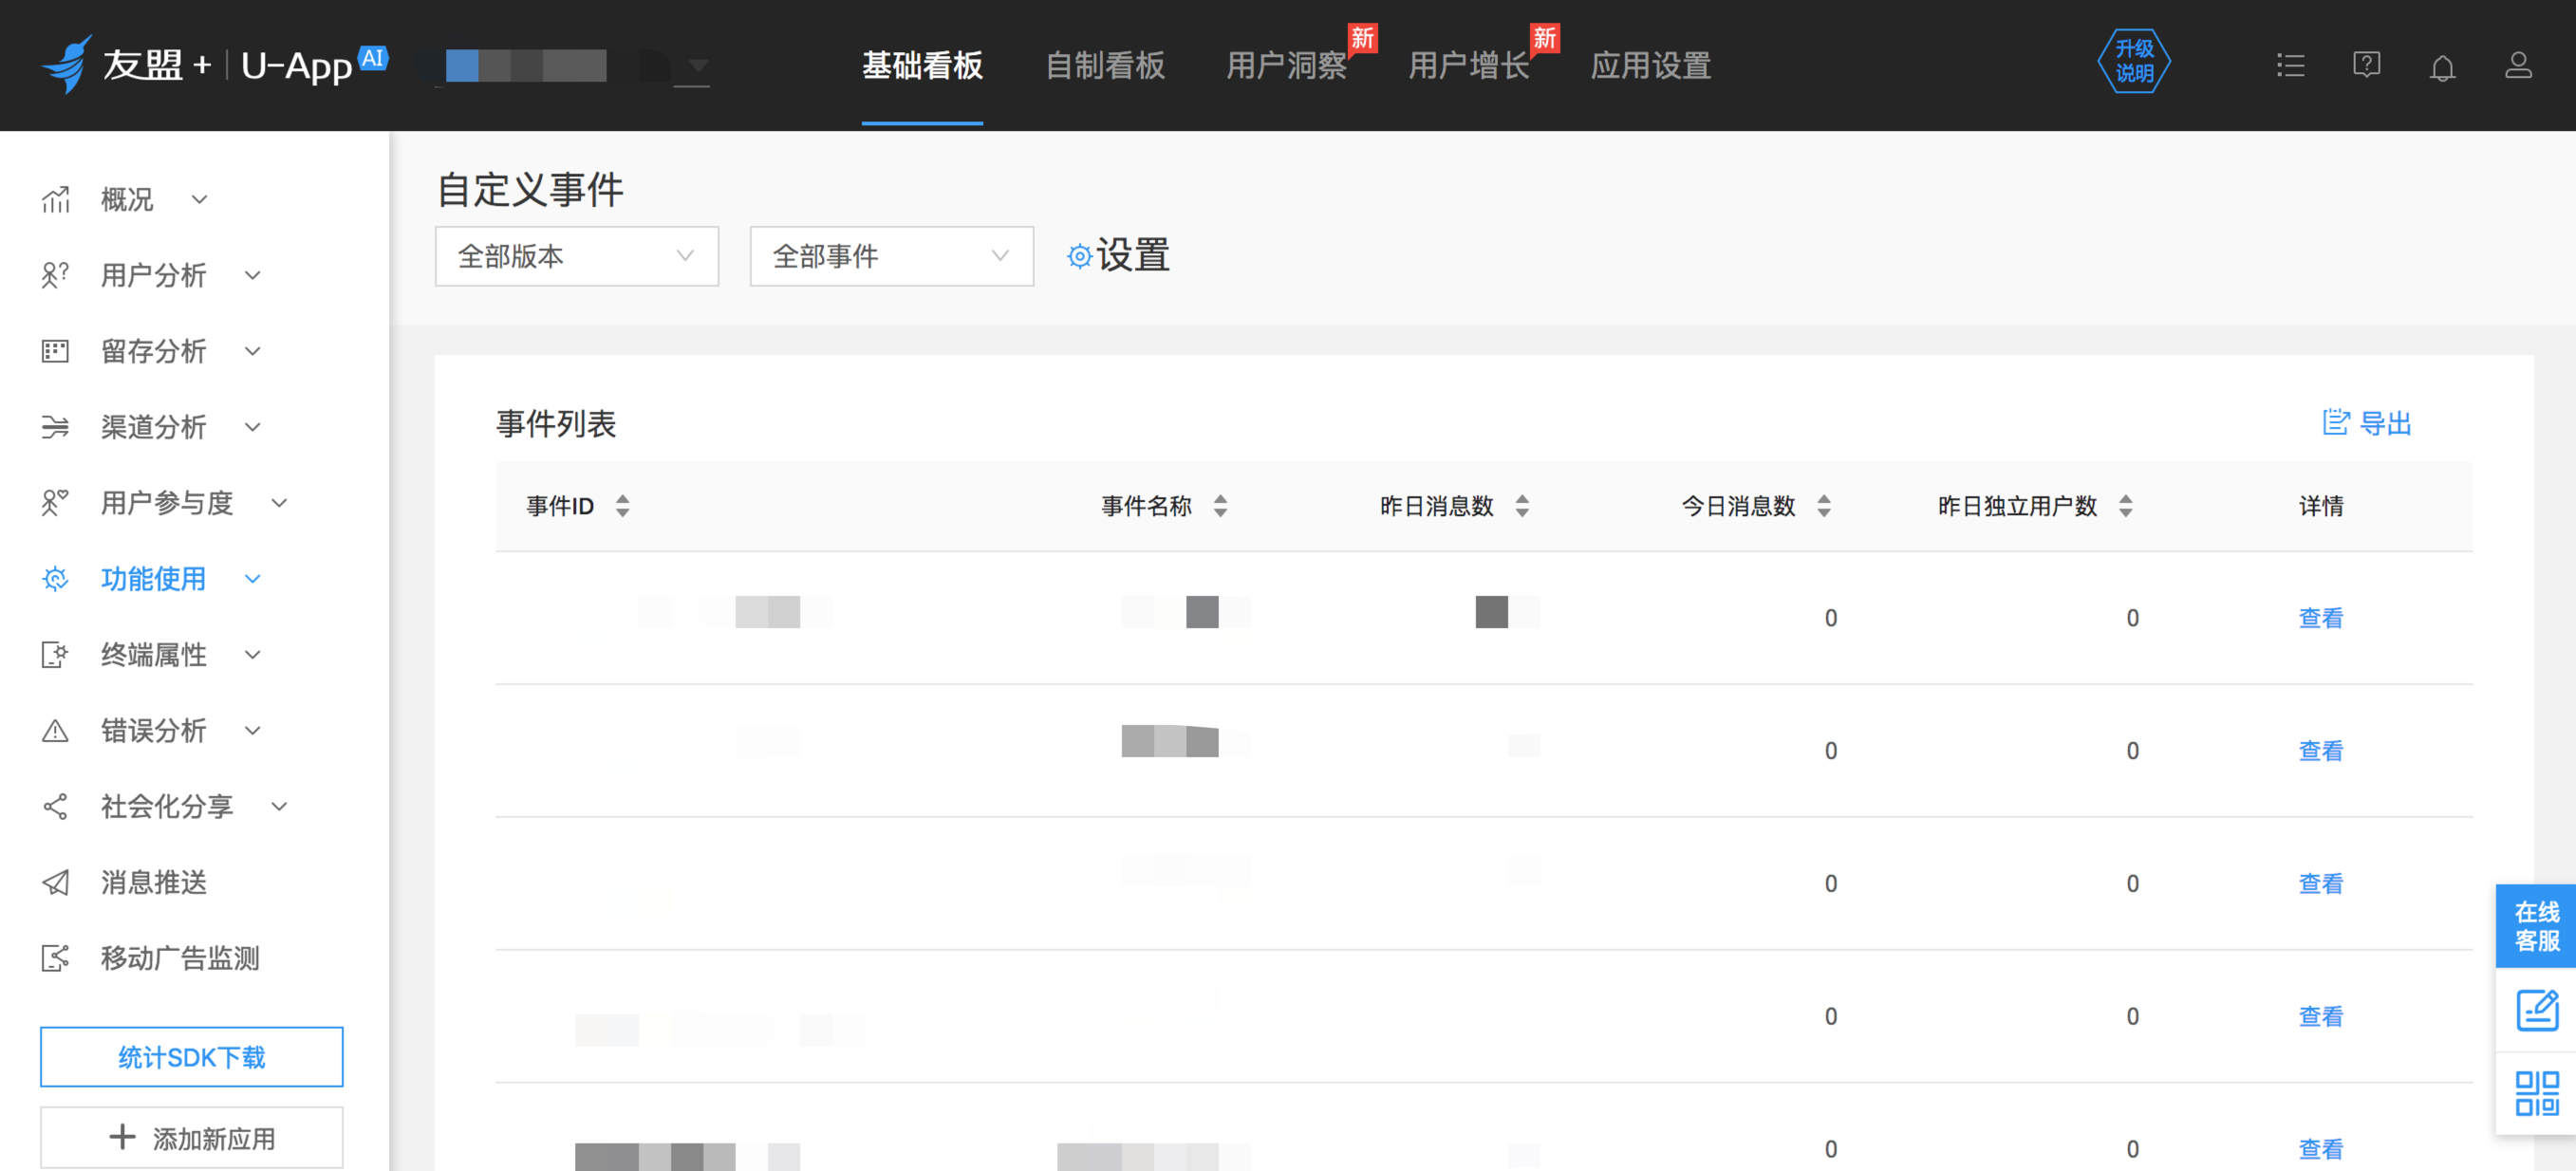This screenshot has width=2576, height=1171.
Task: Sort table by 昨日消息数
Action: pyautogui.click(x=1522, y=506)
